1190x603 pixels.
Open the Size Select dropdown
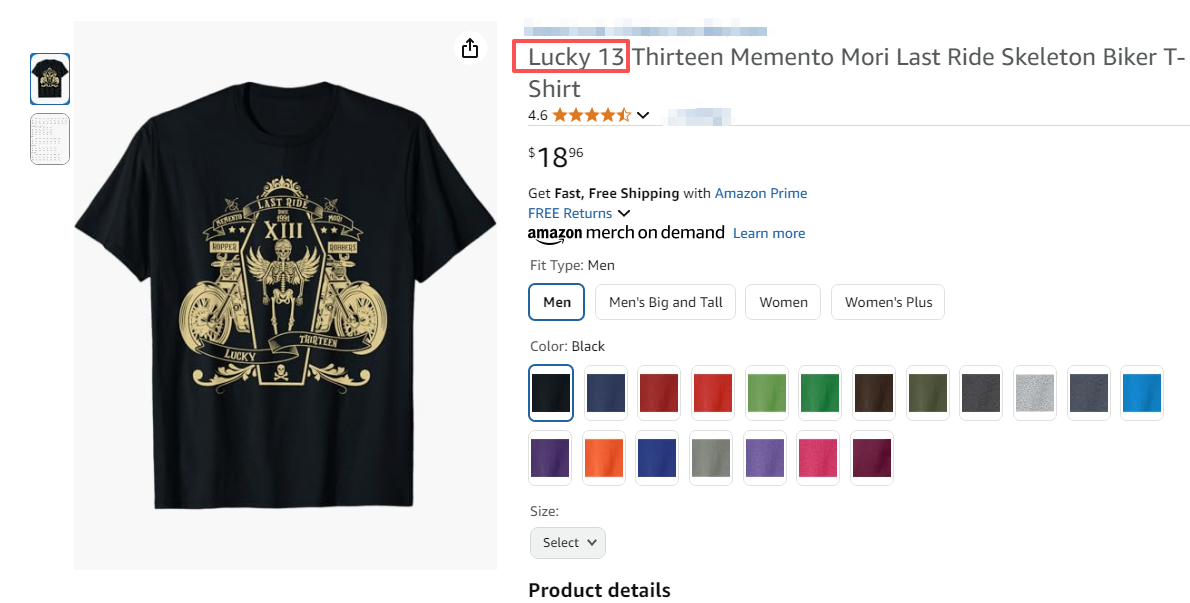click(x=568, y=542)
